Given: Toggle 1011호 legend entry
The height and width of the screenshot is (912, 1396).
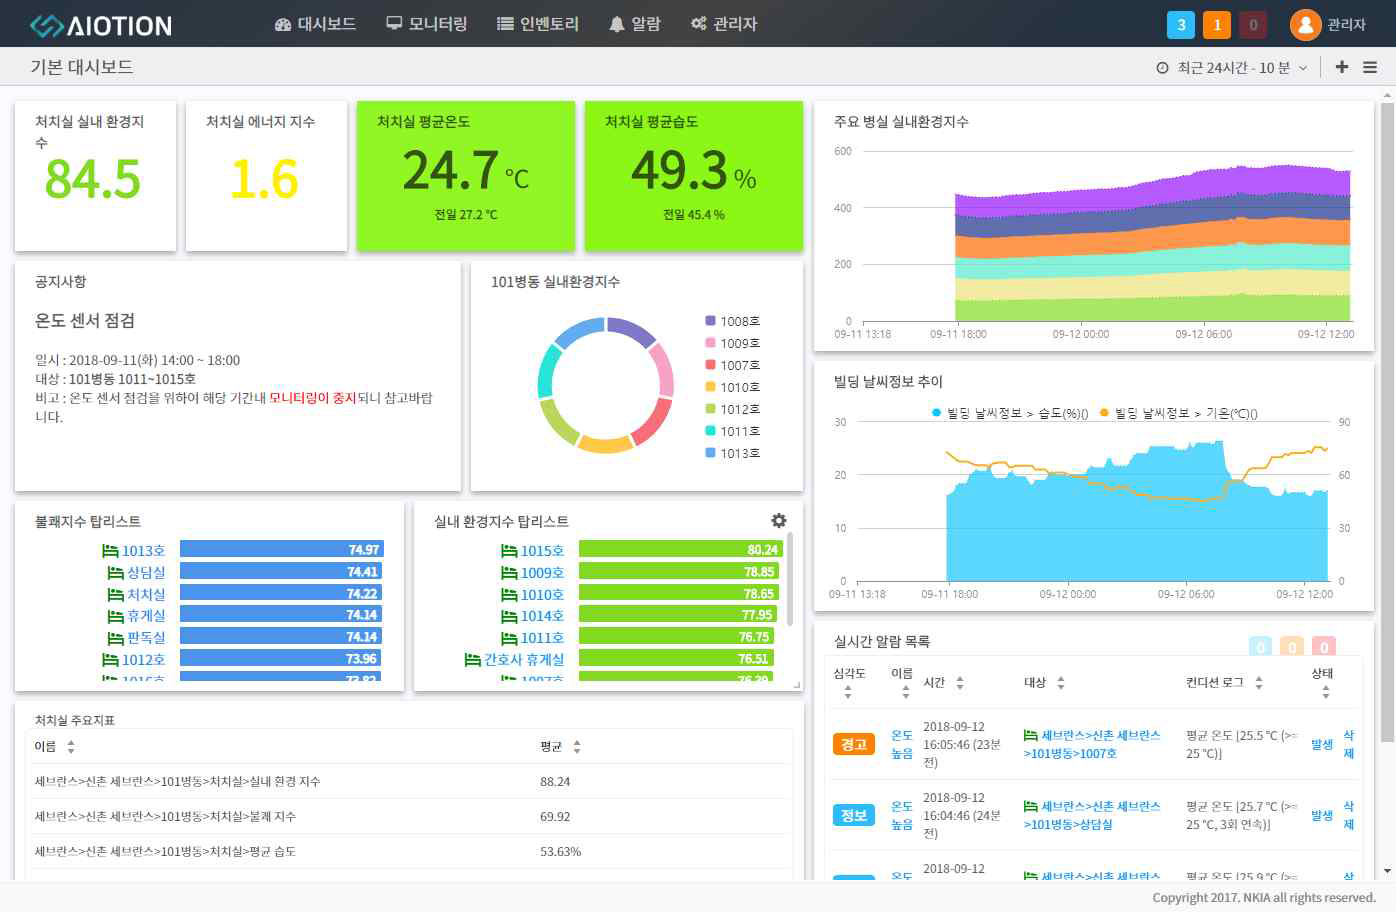Looking at the screenshot, I should click(x=733, y=431).
